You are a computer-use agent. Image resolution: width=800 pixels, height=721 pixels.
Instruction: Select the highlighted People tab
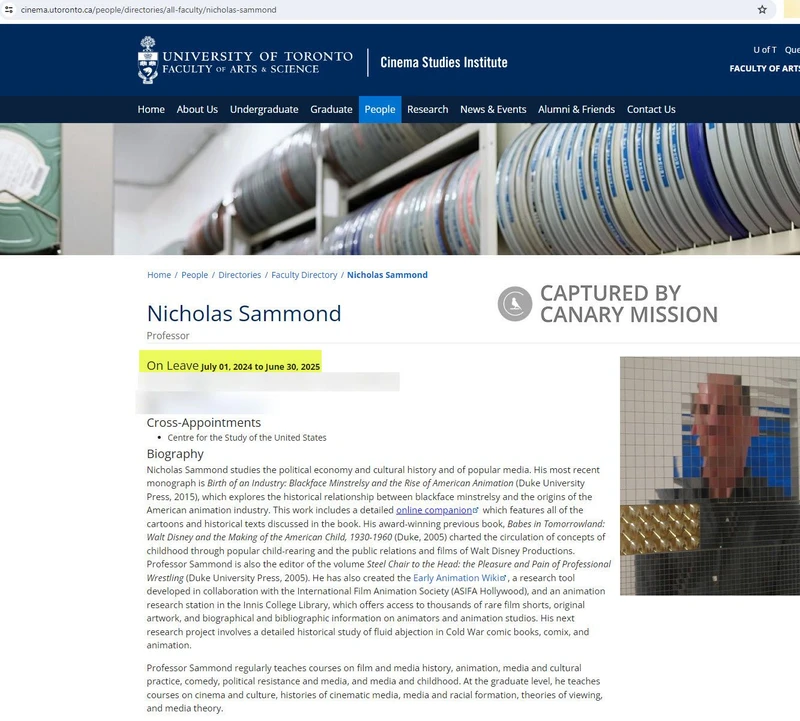(380, 109)
